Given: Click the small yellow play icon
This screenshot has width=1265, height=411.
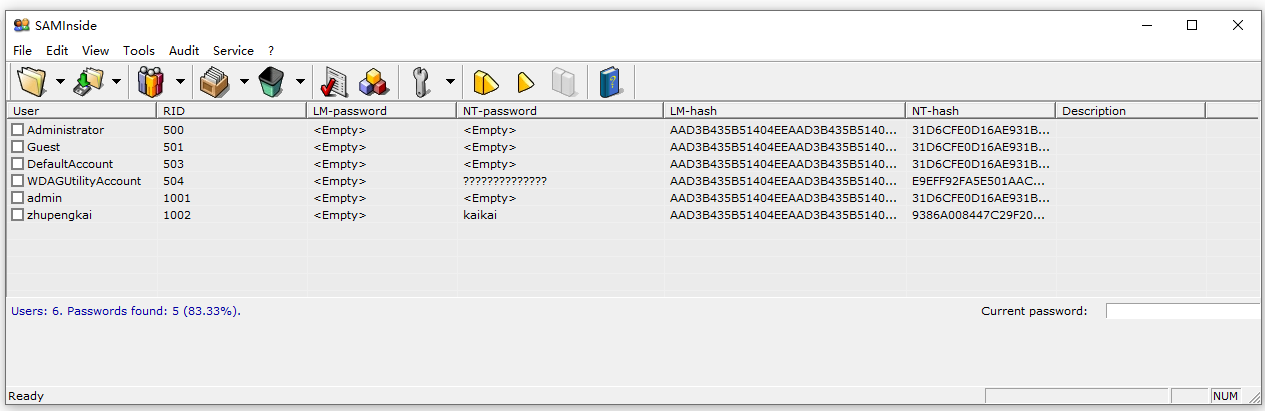Looking at the screenshot, I should tap(525, 81).
